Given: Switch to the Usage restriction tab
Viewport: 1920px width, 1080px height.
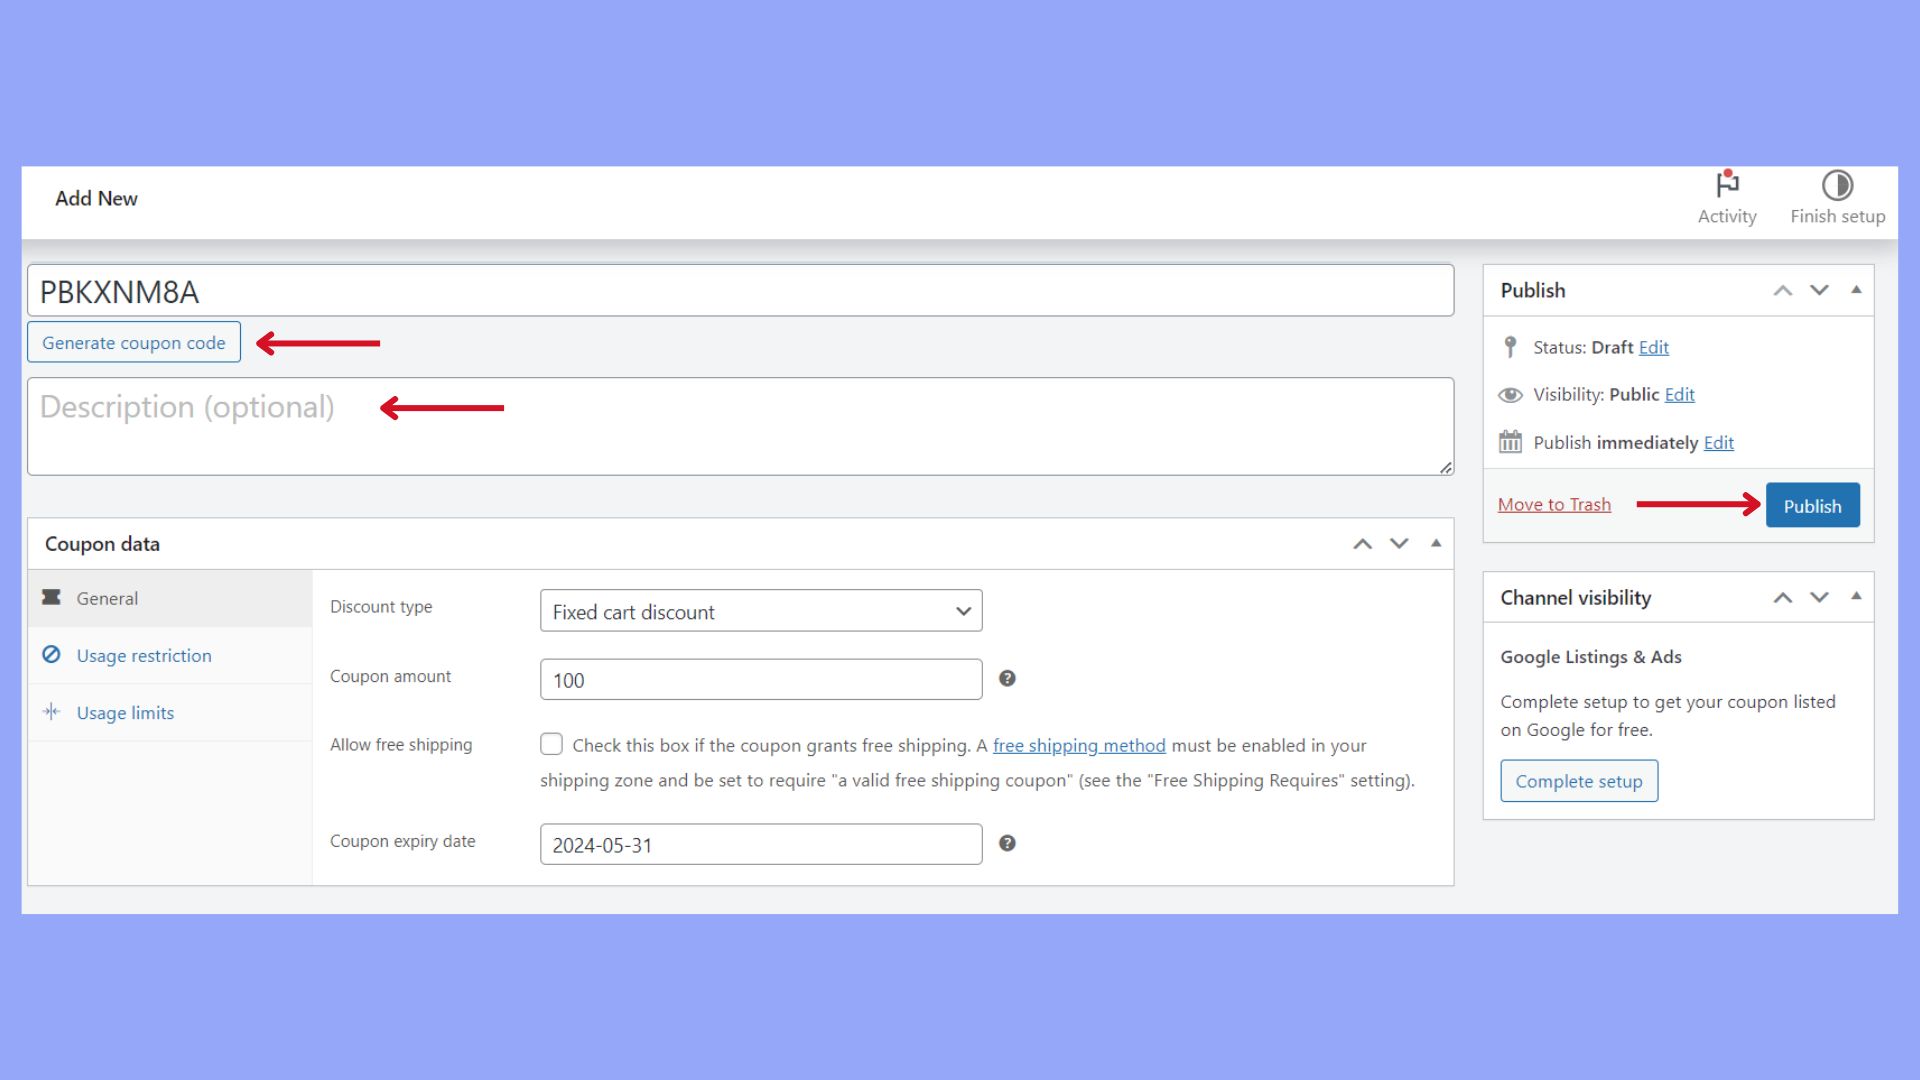Looking at the screenshot, I should click(144, 656).
